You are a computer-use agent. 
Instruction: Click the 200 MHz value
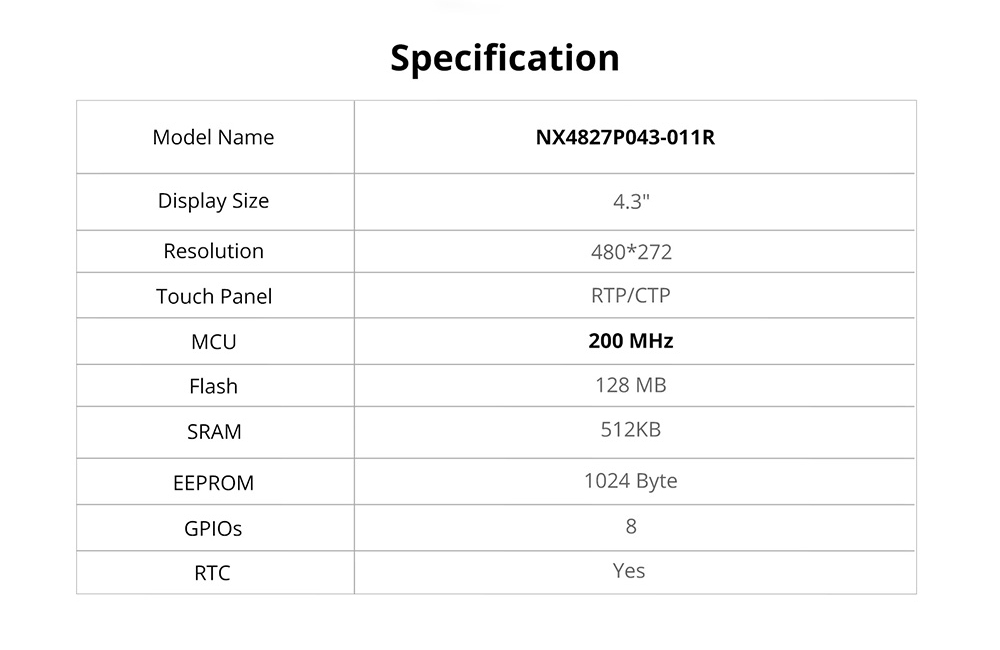point(631,341)
